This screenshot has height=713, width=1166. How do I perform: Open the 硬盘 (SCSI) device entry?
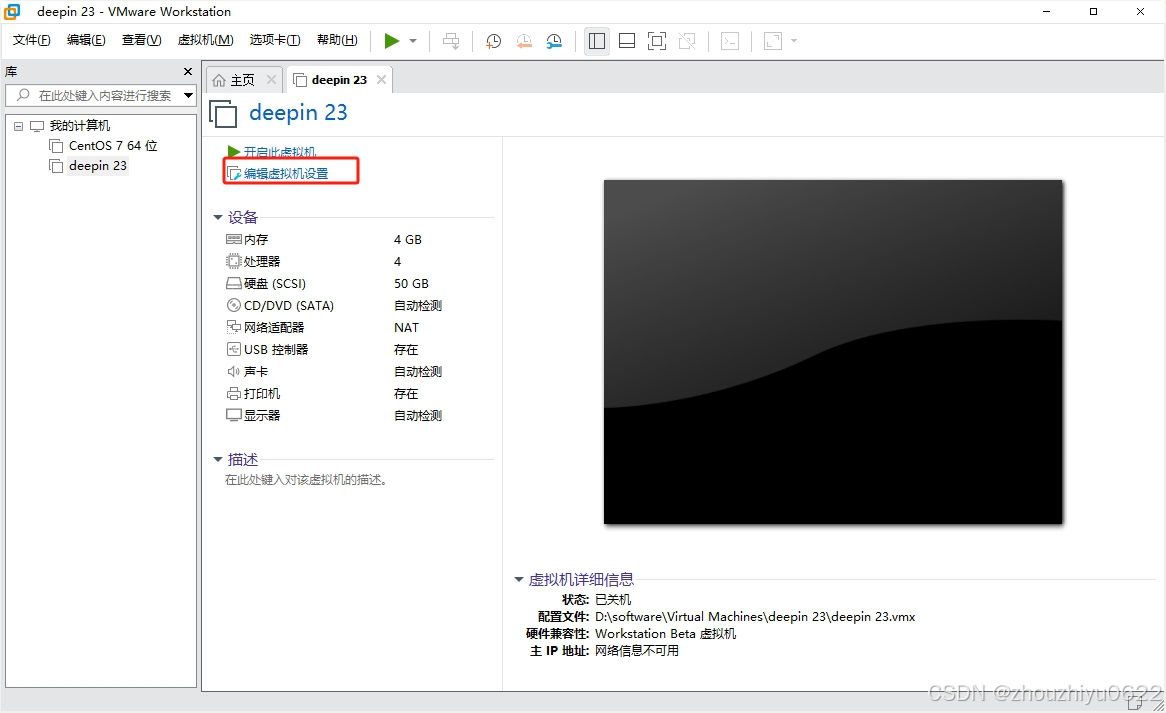click(274, 283)
